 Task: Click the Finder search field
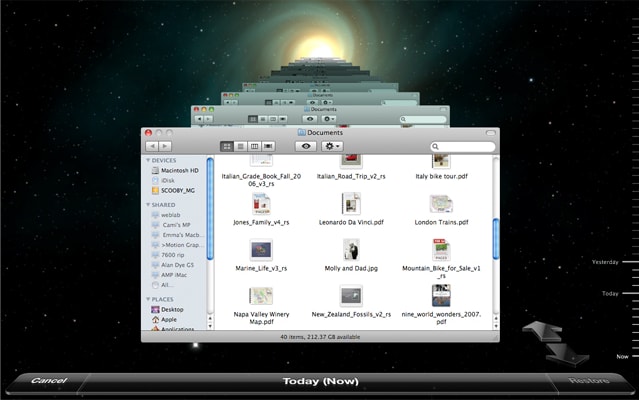463,146
